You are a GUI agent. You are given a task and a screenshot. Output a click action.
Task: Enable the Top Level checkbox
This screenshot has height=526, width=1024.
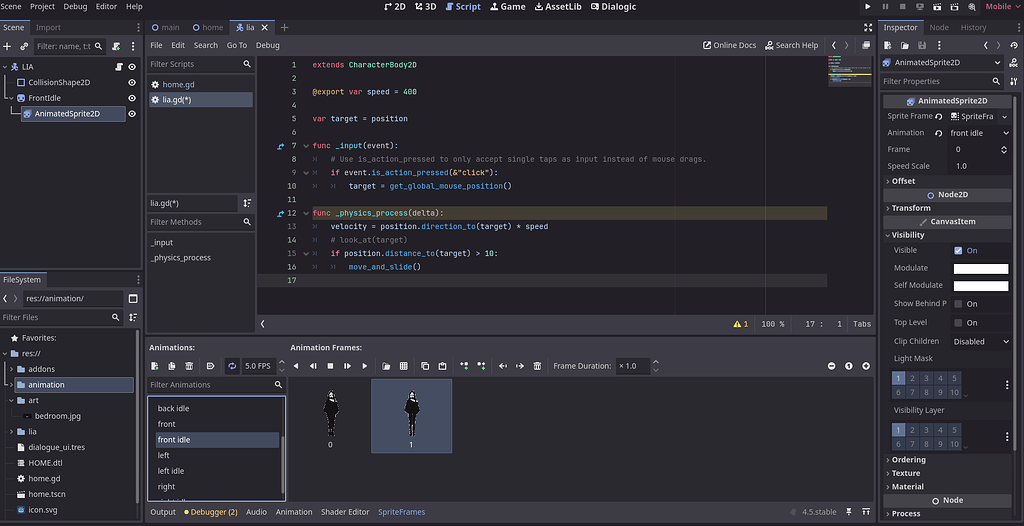pyautogui.click(x=958, y=323)
